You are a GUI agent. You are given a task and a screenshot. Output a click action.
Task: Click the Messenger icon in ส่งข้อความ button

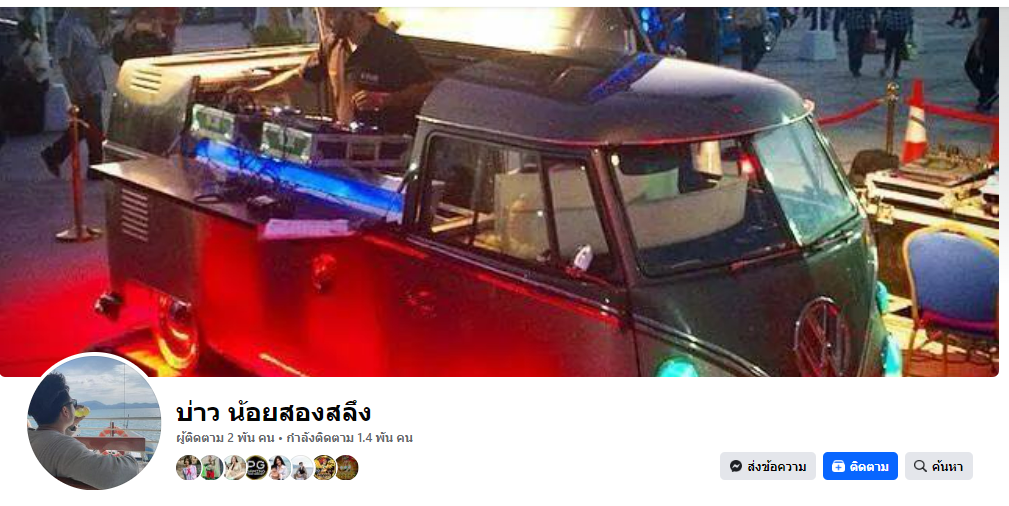coord(736,466)
